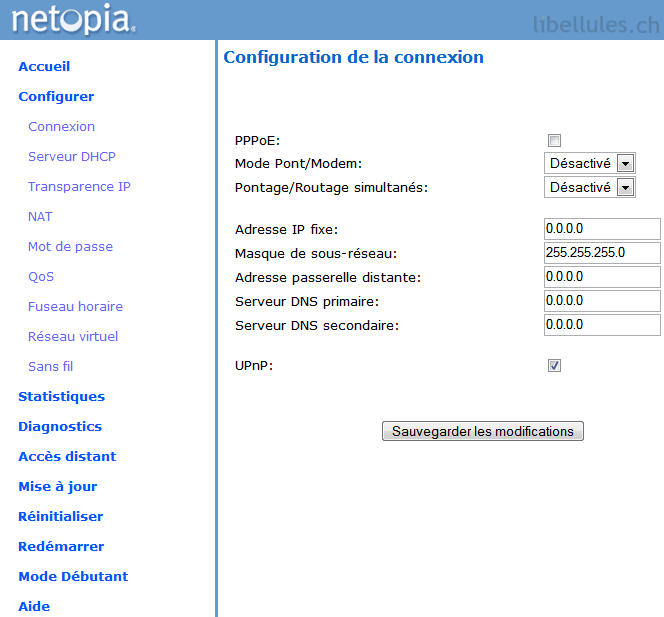
Task: Open QoS settings
Action: tap(41, 277)
